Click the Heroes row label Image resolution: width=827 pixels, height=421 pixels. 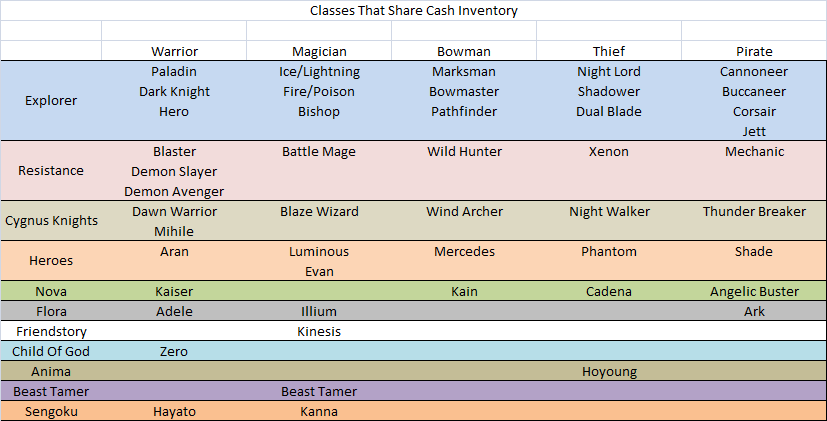51,261
